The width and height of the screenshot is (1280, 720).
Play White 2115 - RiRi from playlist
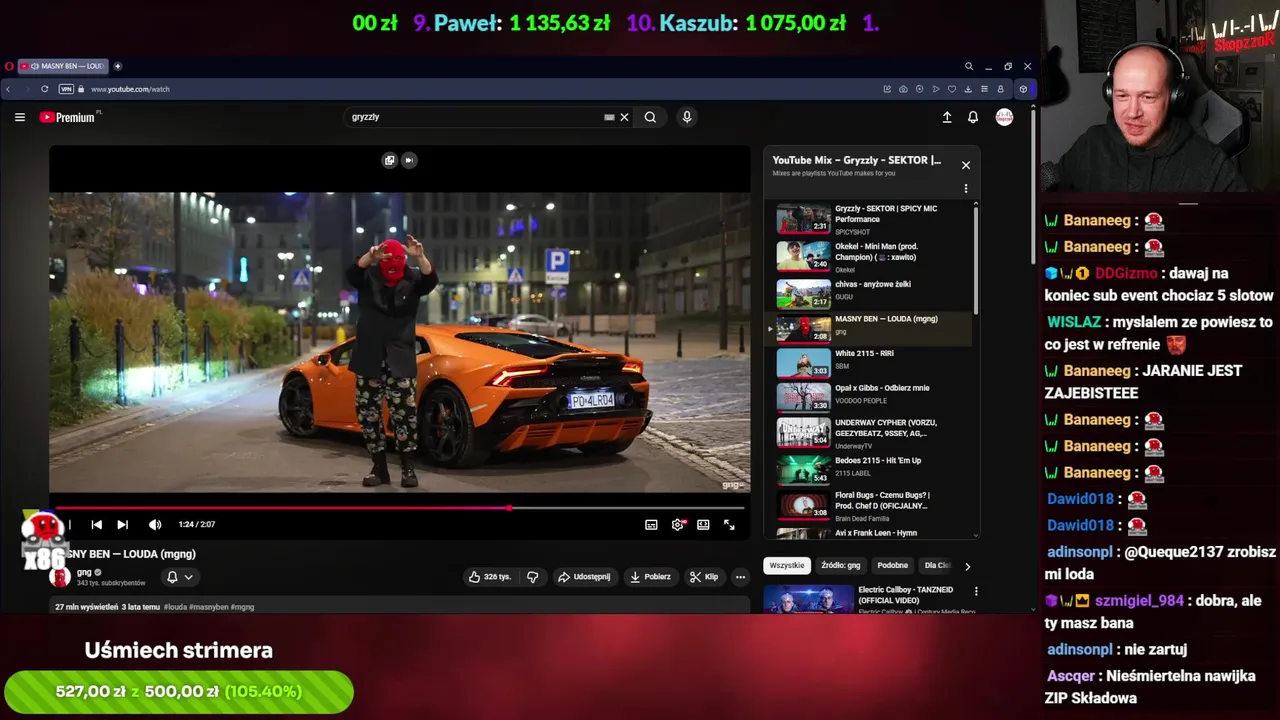(x=870, y=362)
